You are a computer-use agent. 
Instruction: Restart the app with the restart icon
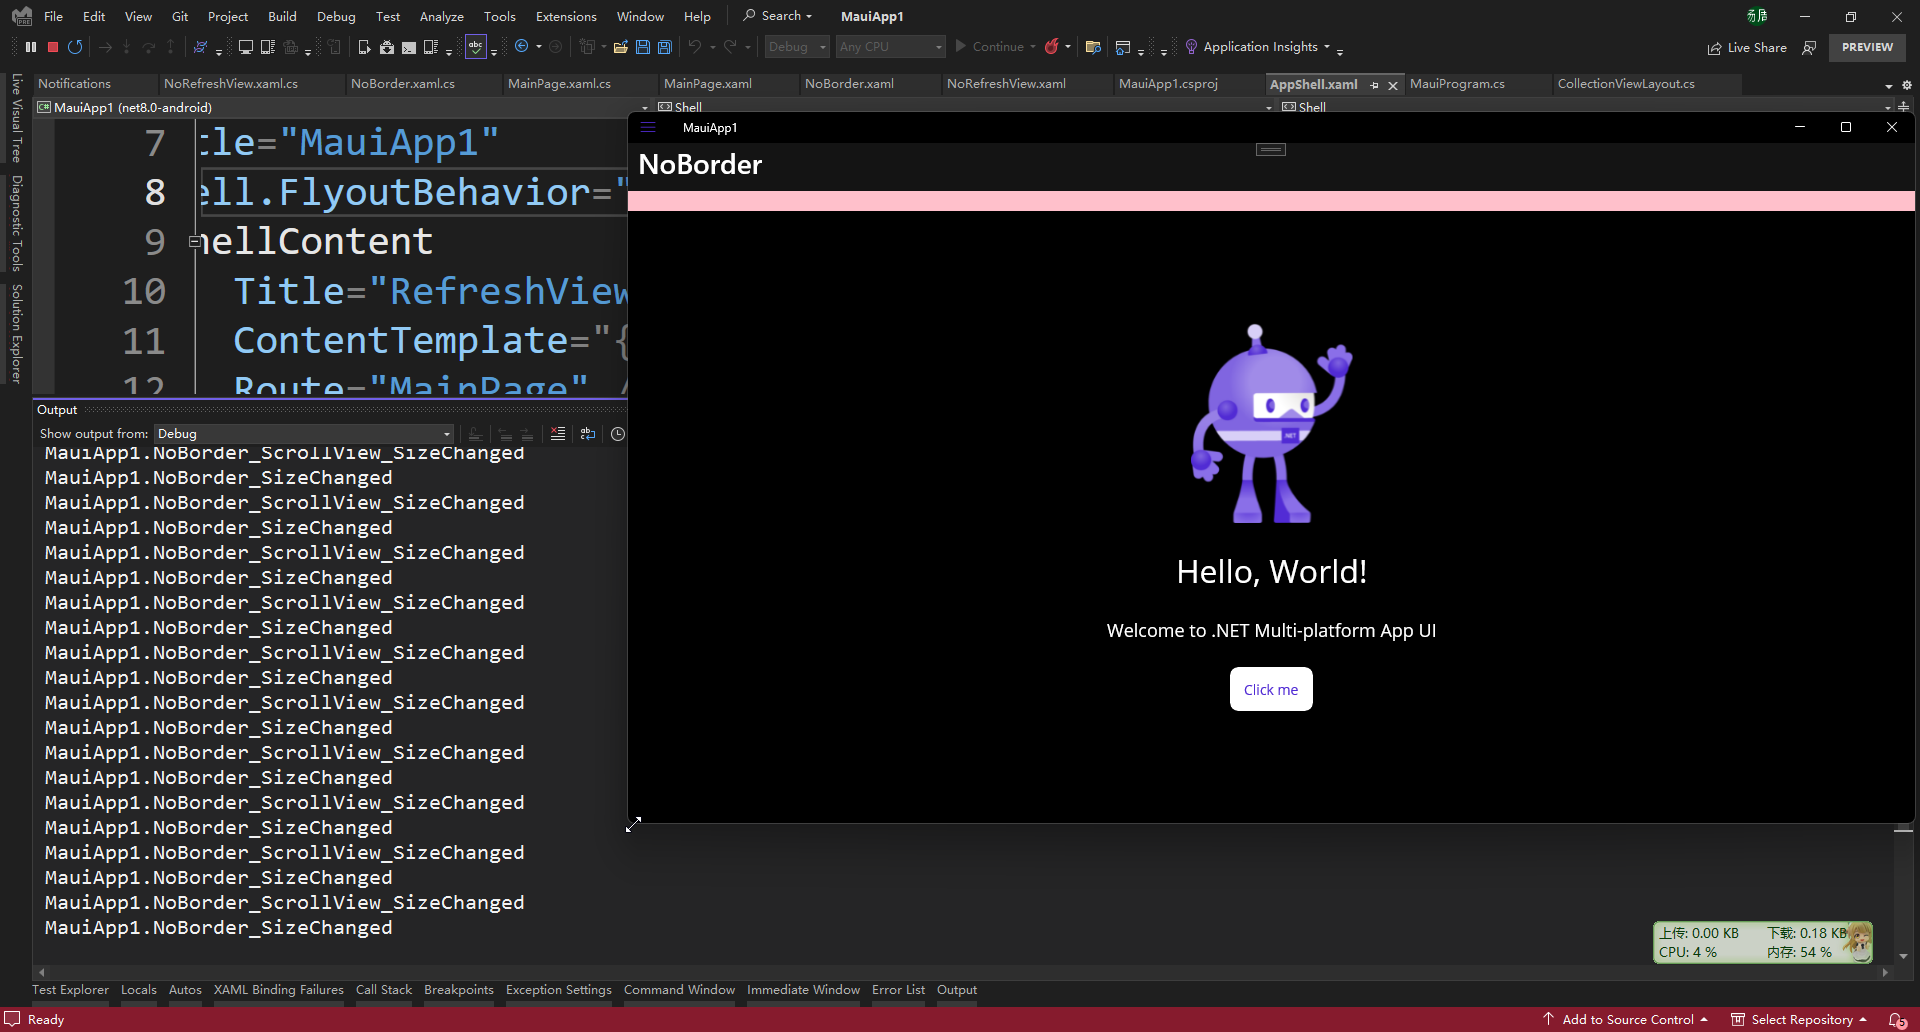tap(75, 47)
